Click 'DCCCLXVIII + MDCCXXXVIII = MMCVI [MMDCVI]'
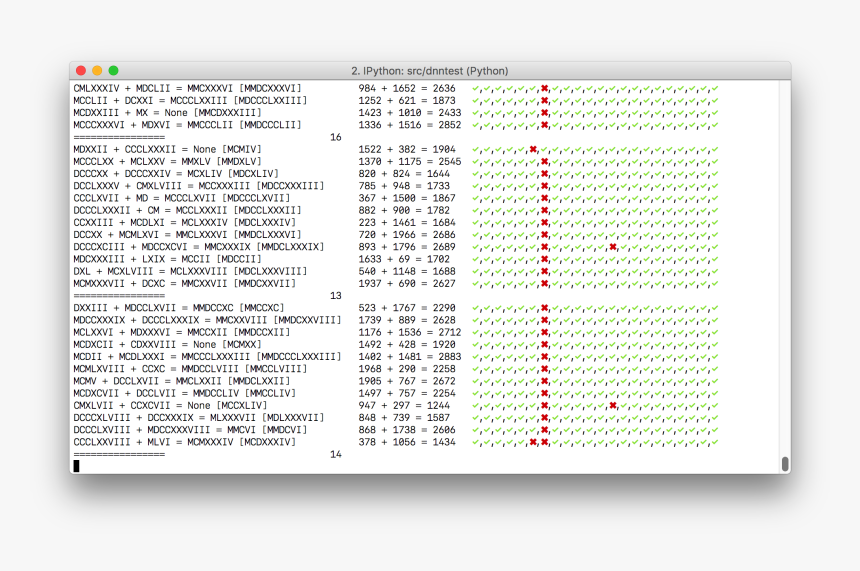Viewport: 860px width, 571px height. (x=190, y=429)
